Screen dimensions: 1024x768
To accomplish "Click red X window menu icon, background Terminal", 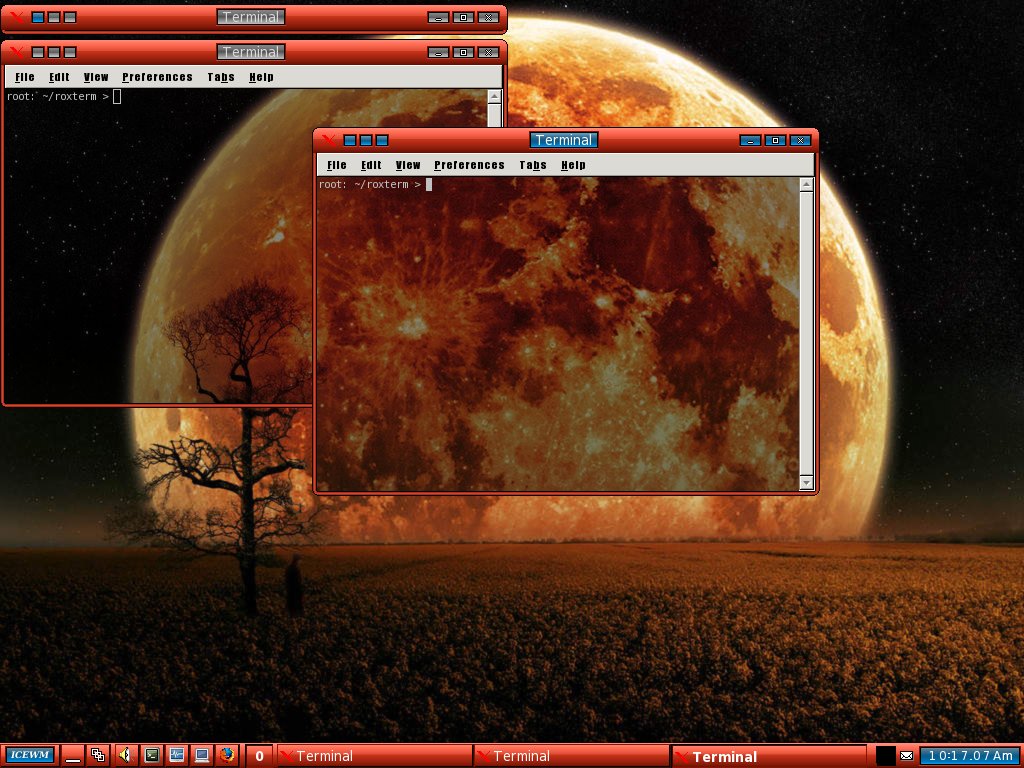I will 17,52.
